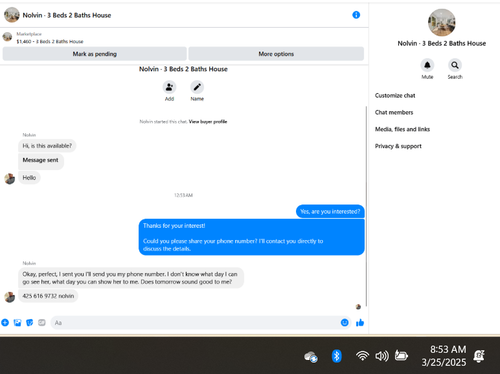Click chat title in header bar
500x374 pixels.
pos(67,15)
